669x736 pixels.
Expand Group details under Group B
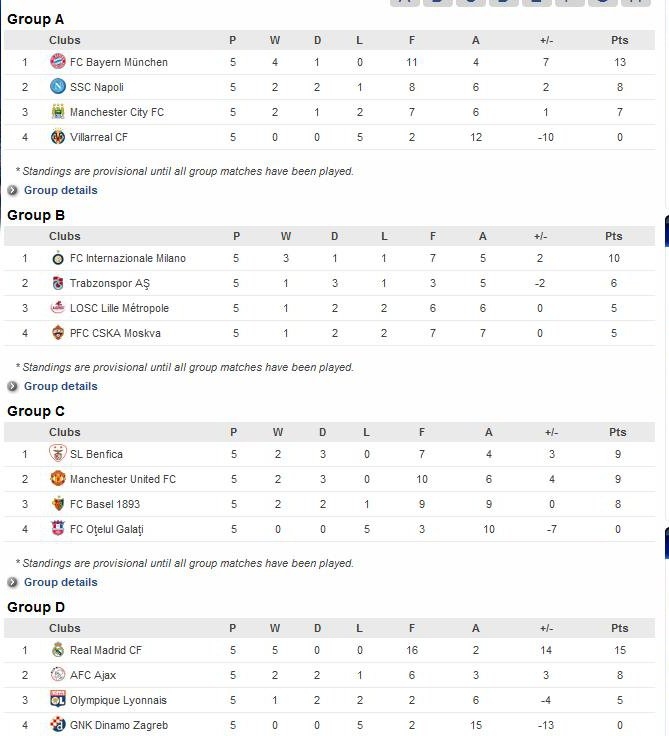(x=60, y=386)
